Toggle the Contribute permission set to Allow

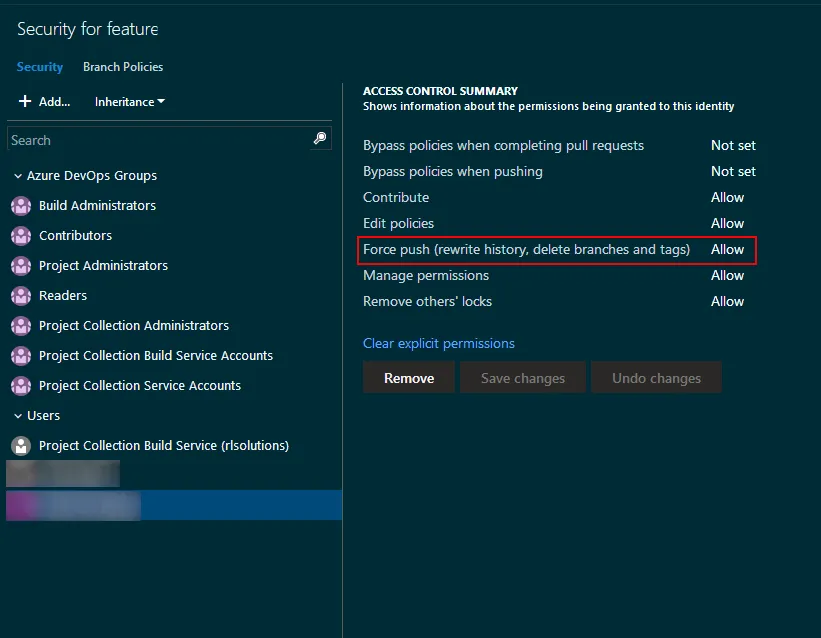point(727,197)
